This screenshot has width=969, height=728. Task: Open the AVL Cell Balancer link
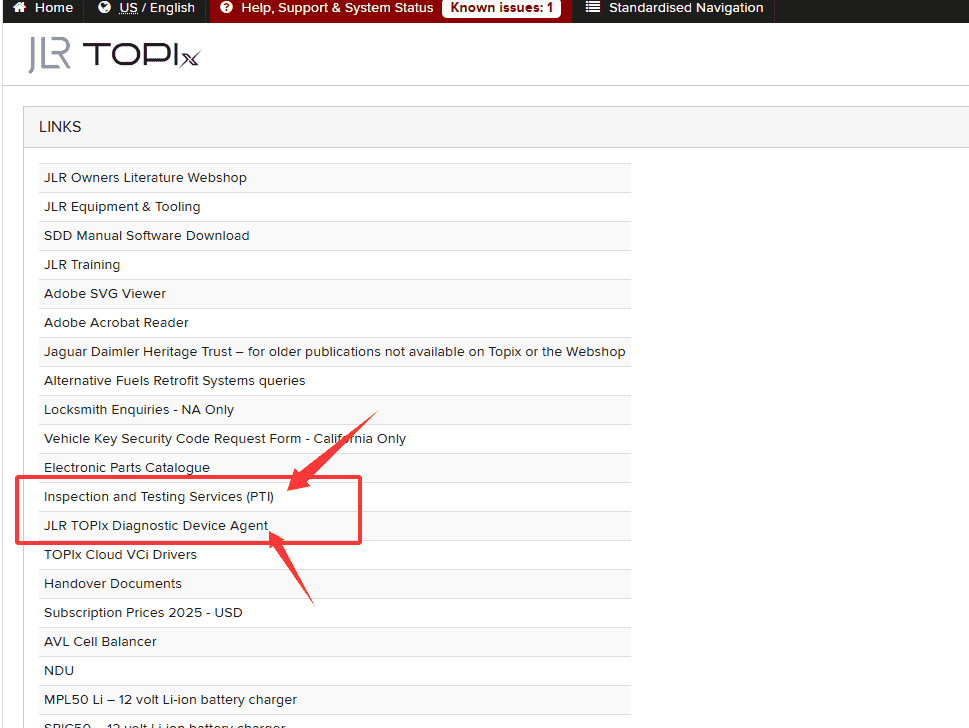click(x=100, y=642)
